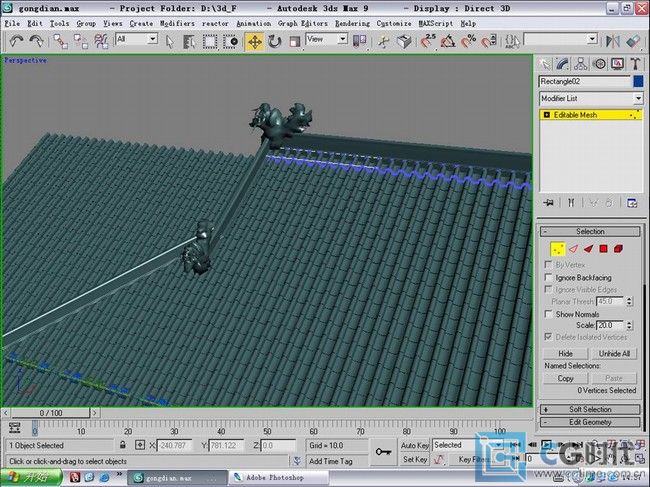Click the Pin Stack icon
650x487 pixels.
tap(548, 203)
